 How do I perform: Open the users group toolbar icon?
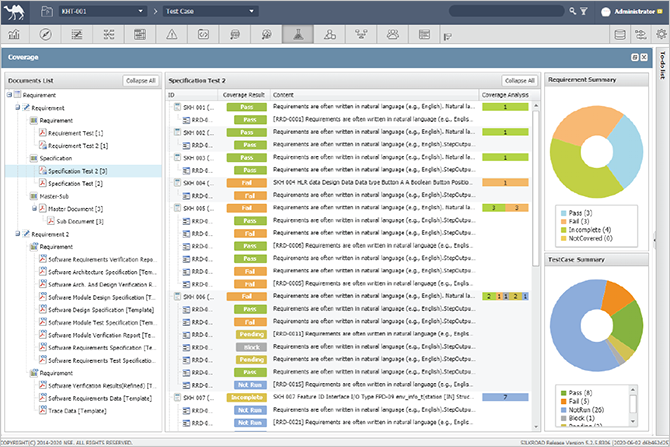click(x=393, y=34)
